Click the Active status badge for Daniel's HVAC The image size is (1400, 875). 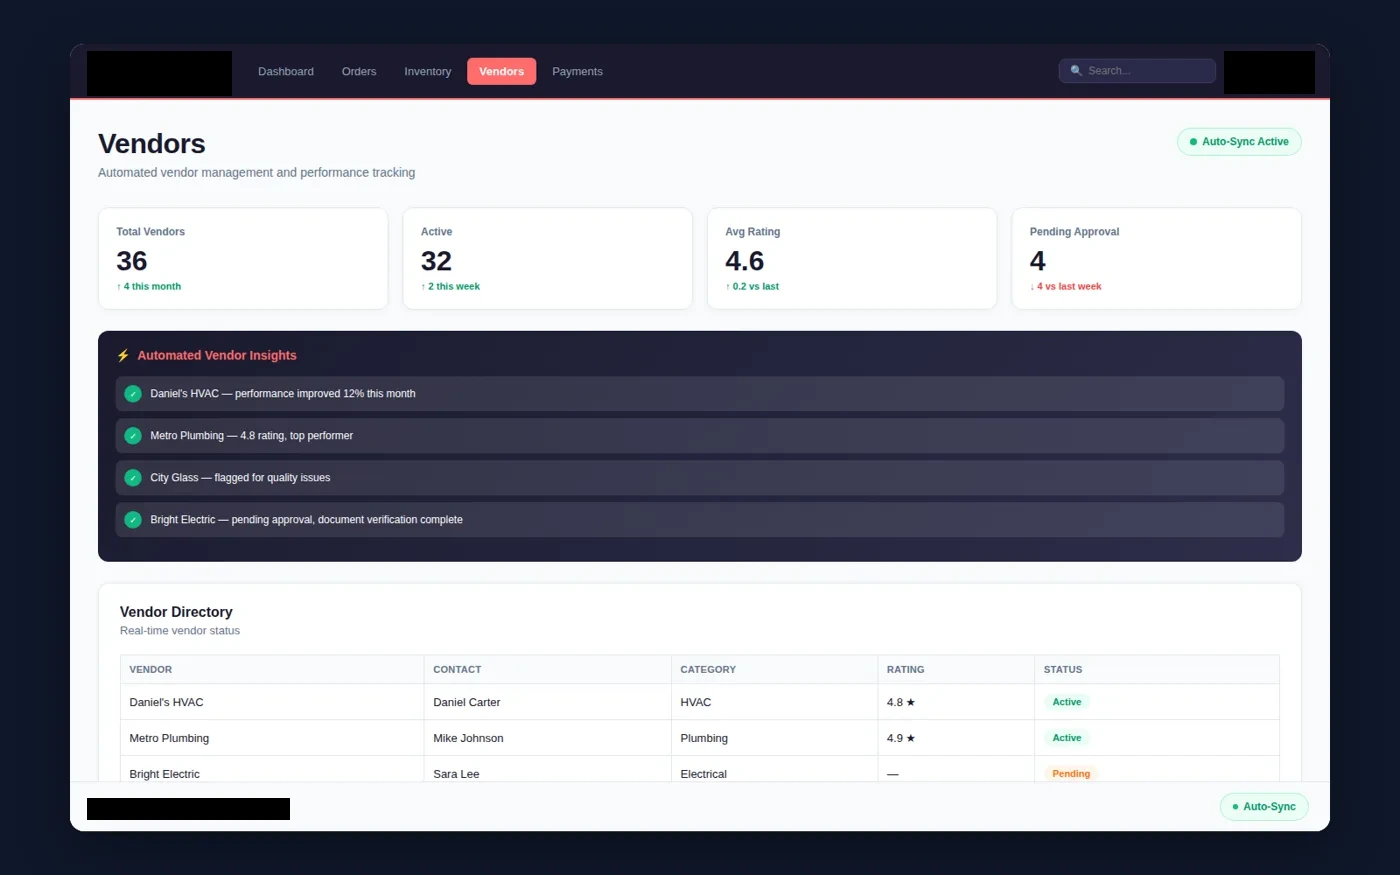[x=1066, y=702]
